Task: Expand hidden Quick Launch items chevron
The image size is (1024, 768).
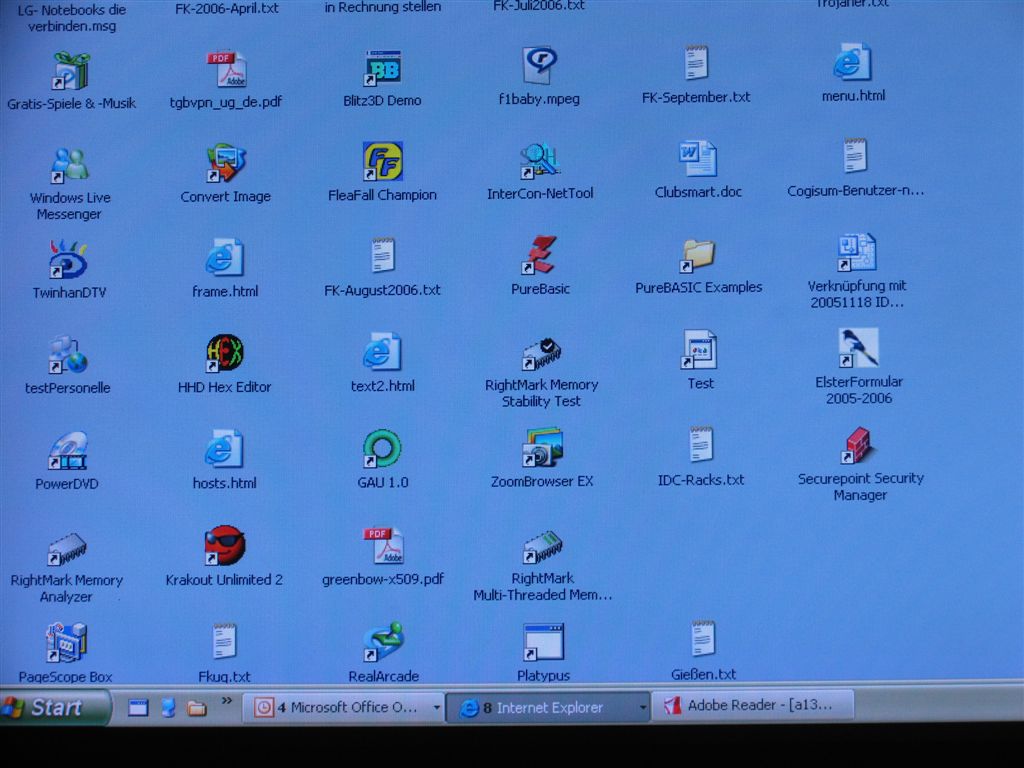Action: coord(227,701)
